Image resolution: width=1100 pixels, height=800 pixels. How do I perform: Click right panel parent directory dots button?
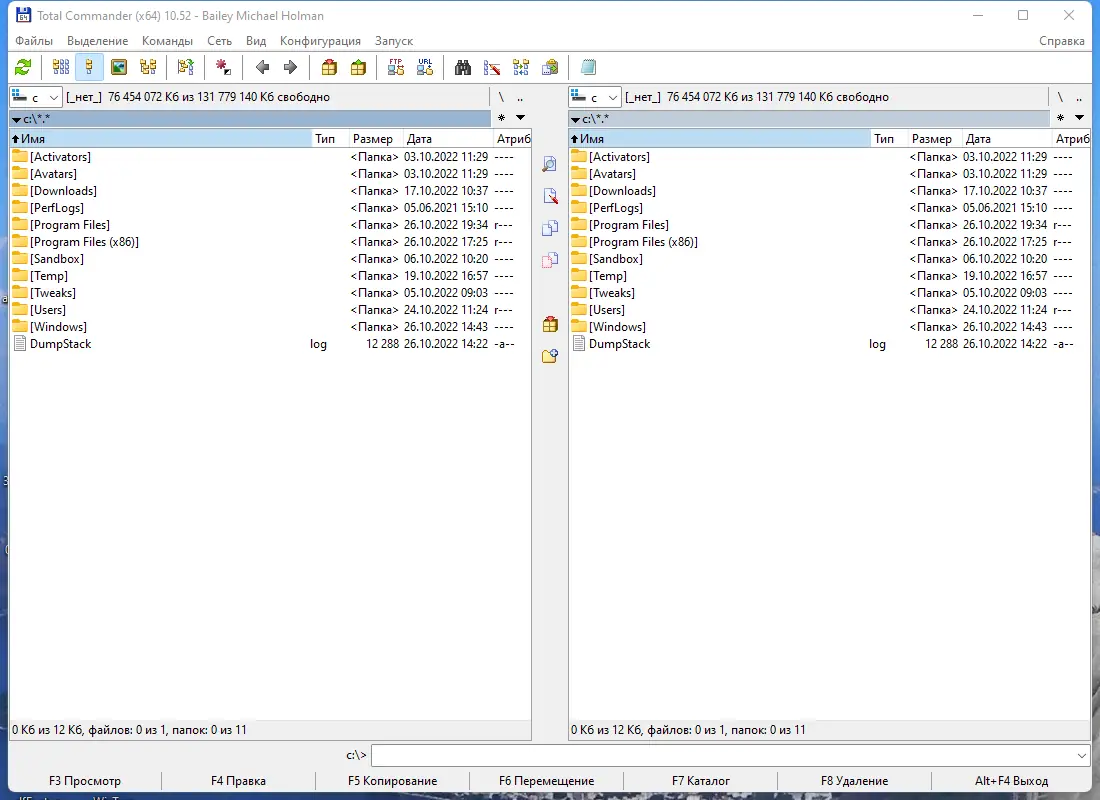click(1079, 98)
